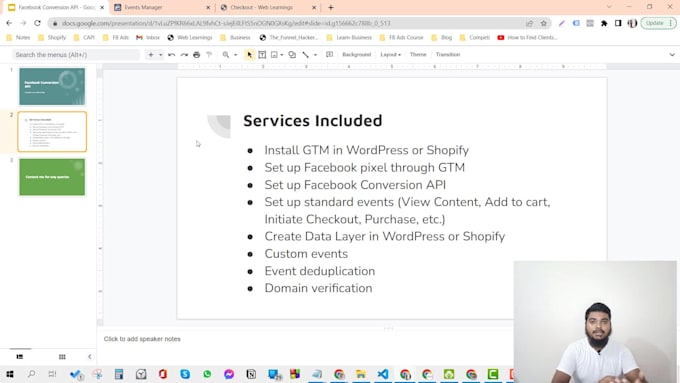The height and width of the screenshot is (383, 680).
Task: Choose the Select cursor tool
Action: pos(249,55)
